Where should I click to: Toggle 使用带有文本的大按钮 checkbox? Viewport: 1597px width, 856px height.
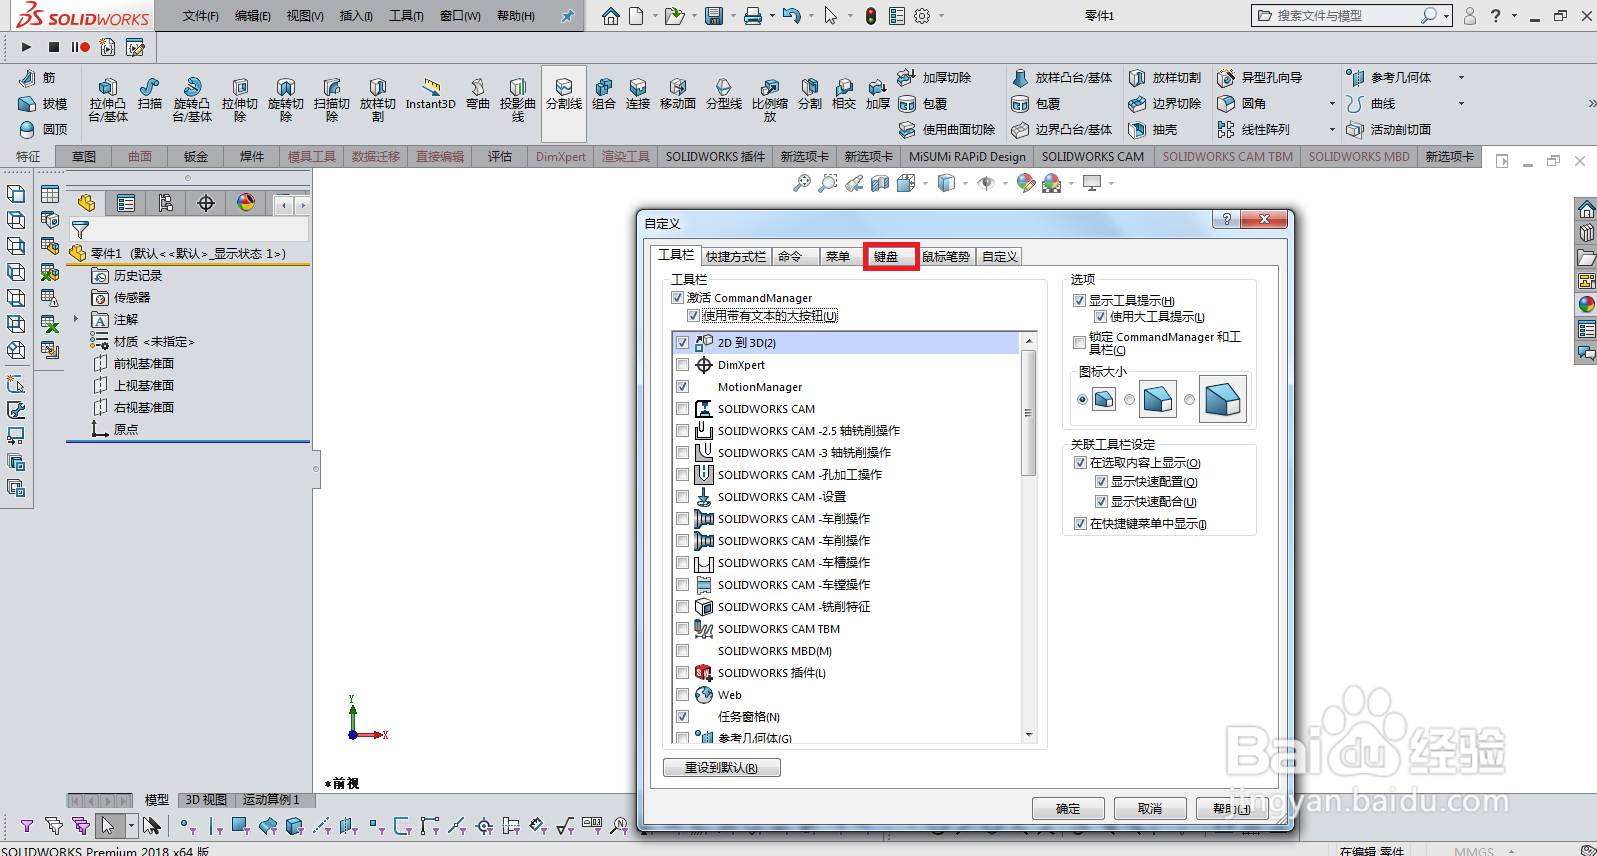pyautogui.click(x=694, y=316)
